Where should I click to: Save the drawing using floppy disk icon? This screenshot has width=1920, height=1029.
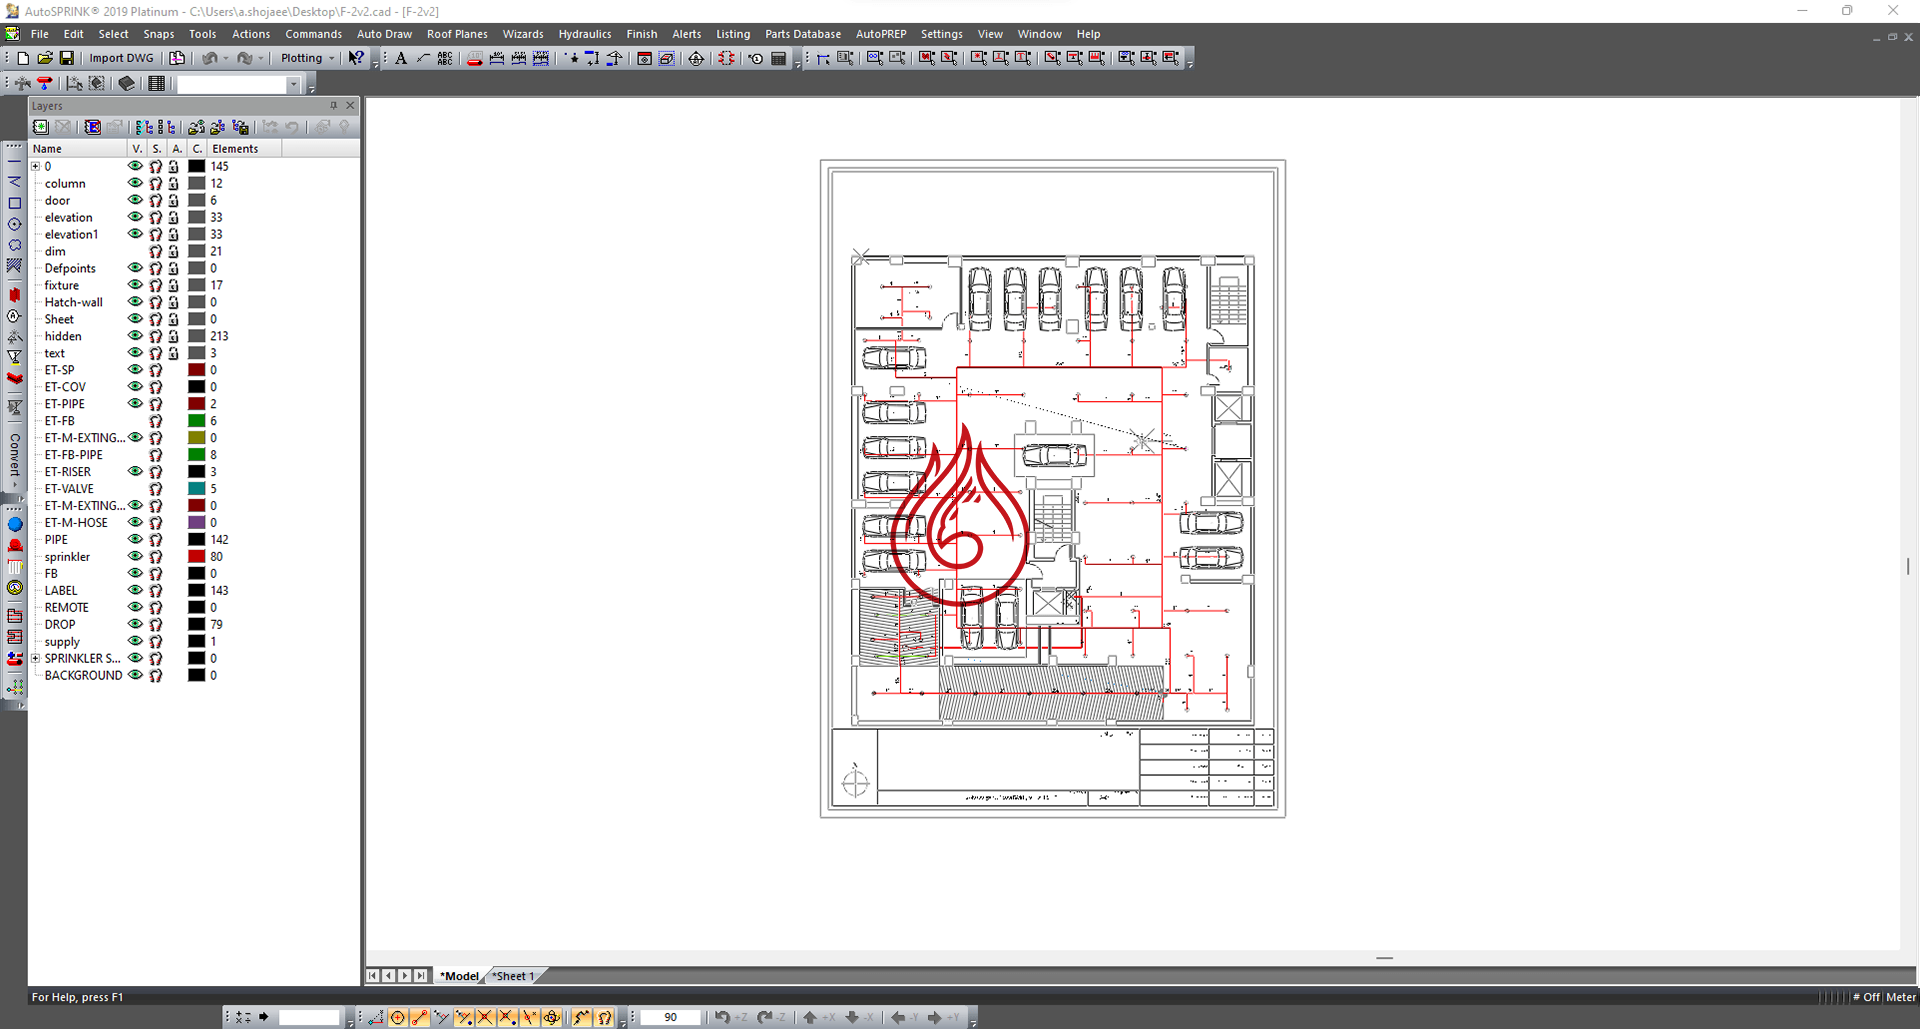coord(67,58)
